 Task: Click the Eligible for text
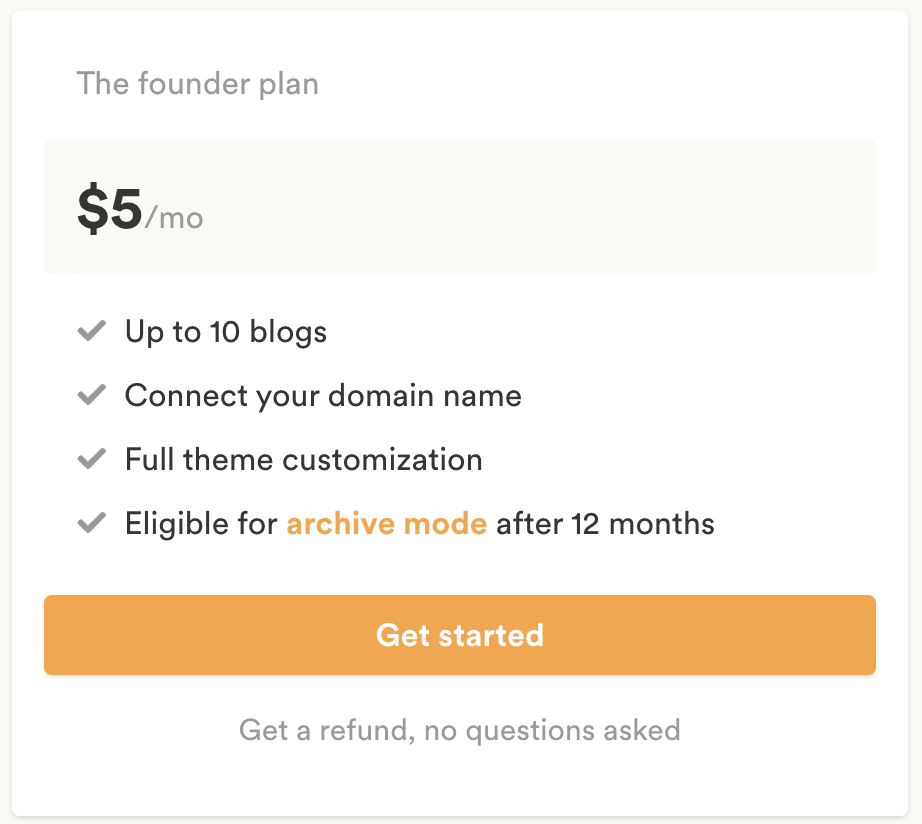point(201,524)
